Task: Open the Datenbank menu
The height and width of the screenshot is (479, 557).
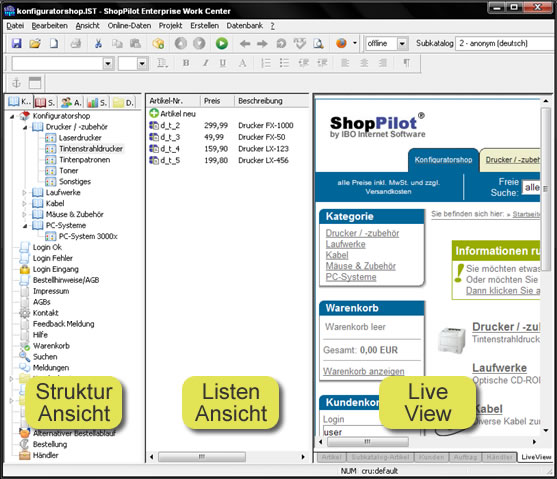Action: coord(244,26)
